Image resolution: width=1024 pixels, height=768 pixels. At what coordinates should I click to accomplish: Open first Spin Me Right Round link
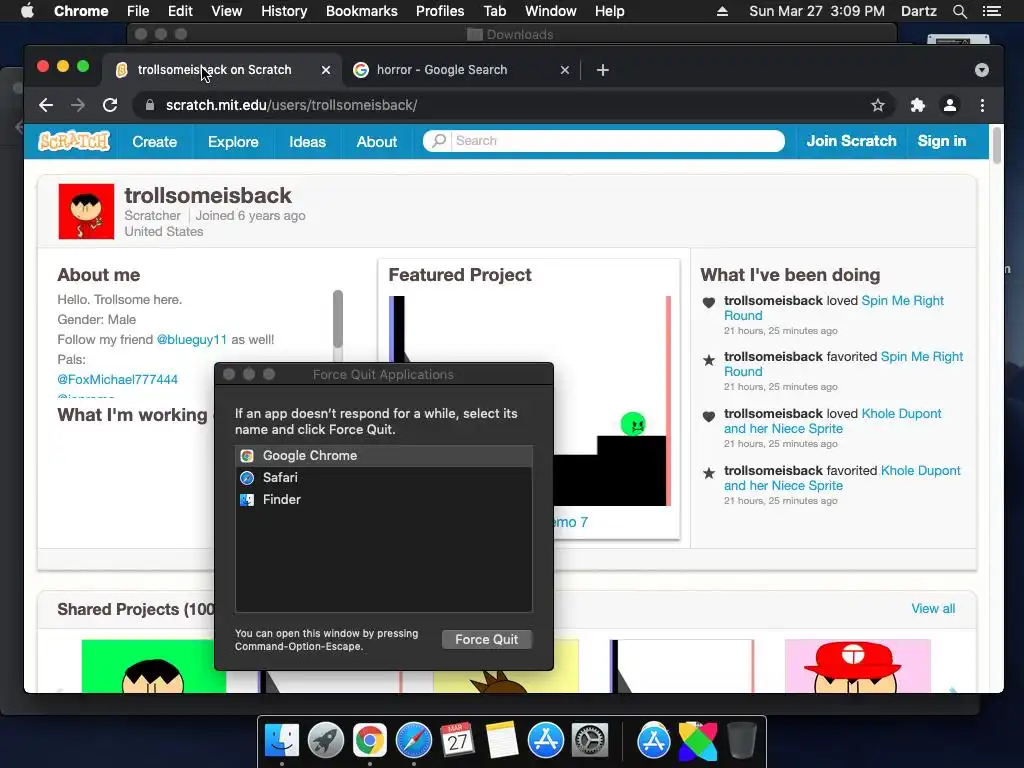click(x=834, y=308)
